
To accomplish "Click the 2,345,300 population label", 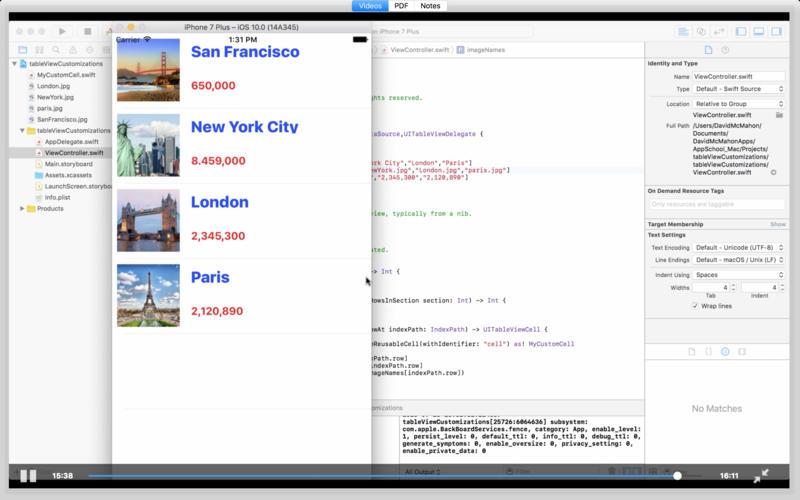I will [218, 236].
